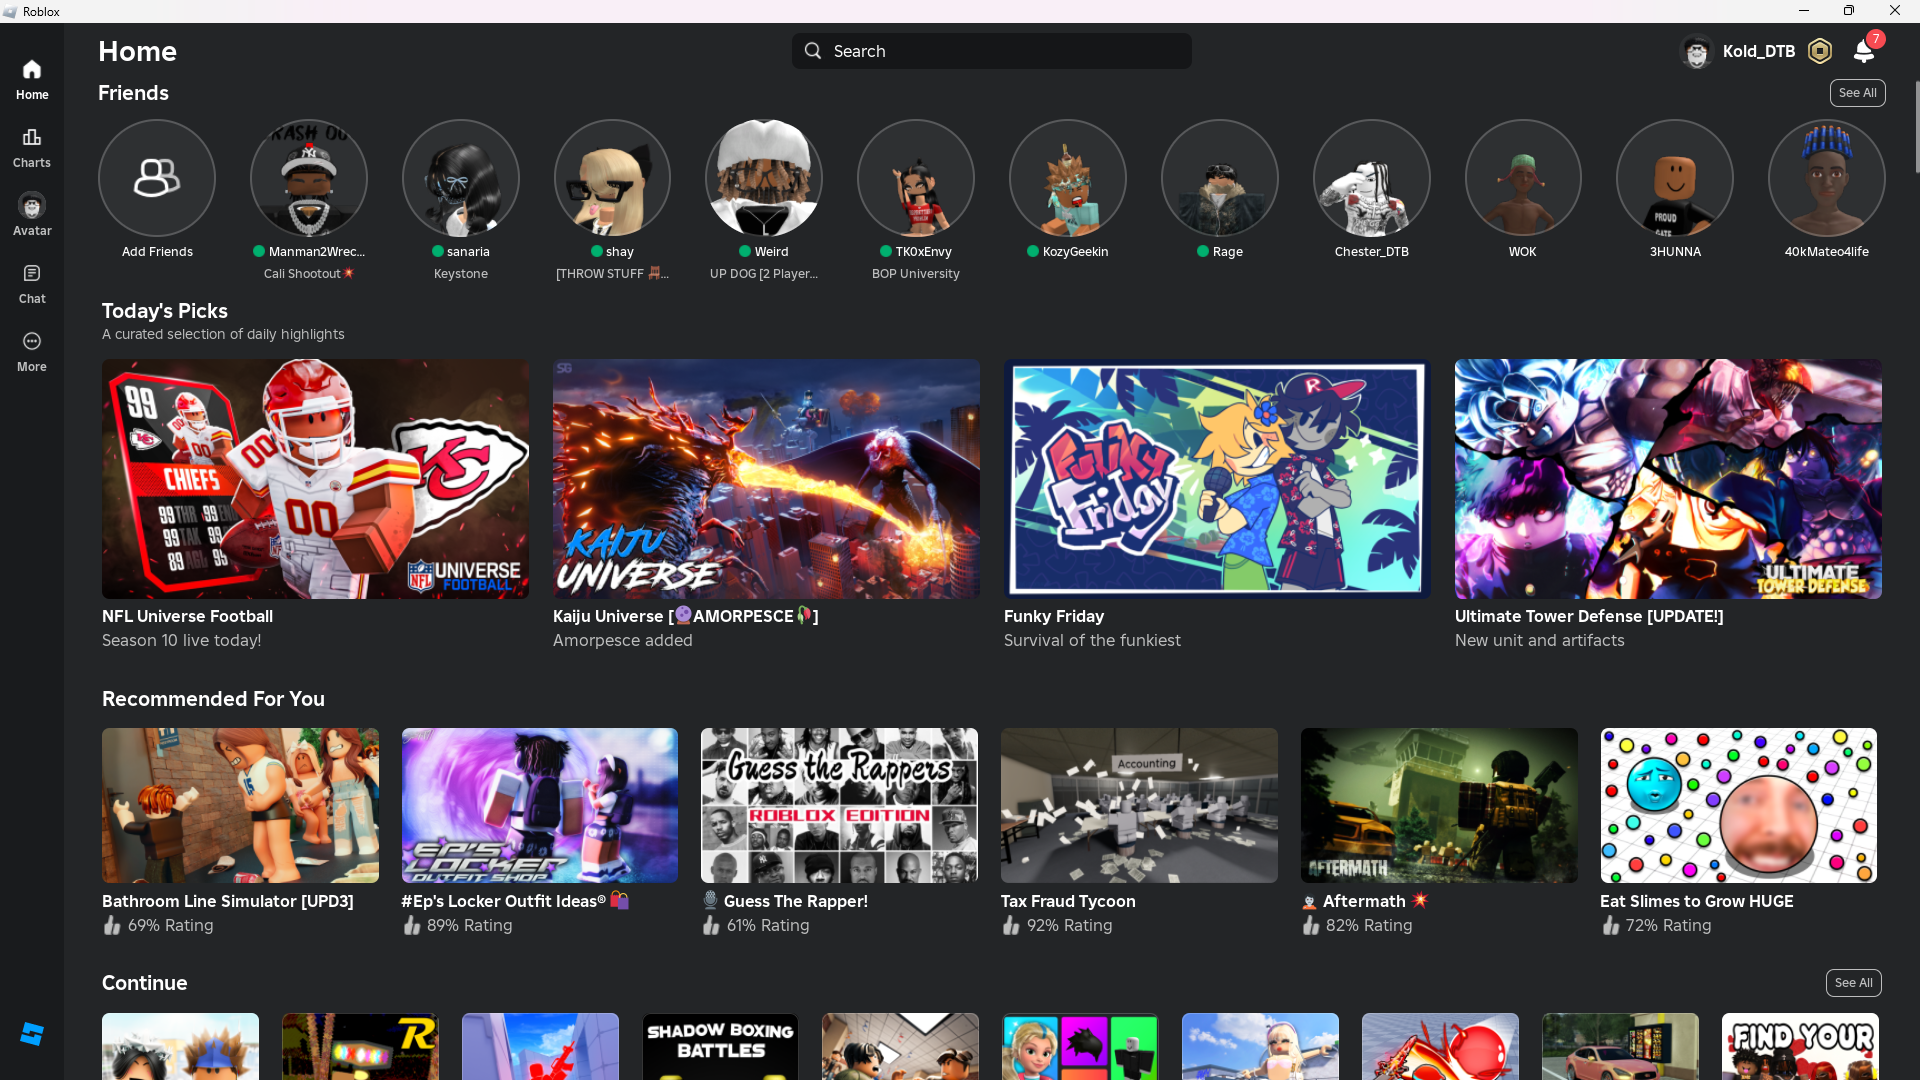The image size is (1920, 1080).
Task: Click the Season 10 live today! subtitle
Action: point(181,640)
